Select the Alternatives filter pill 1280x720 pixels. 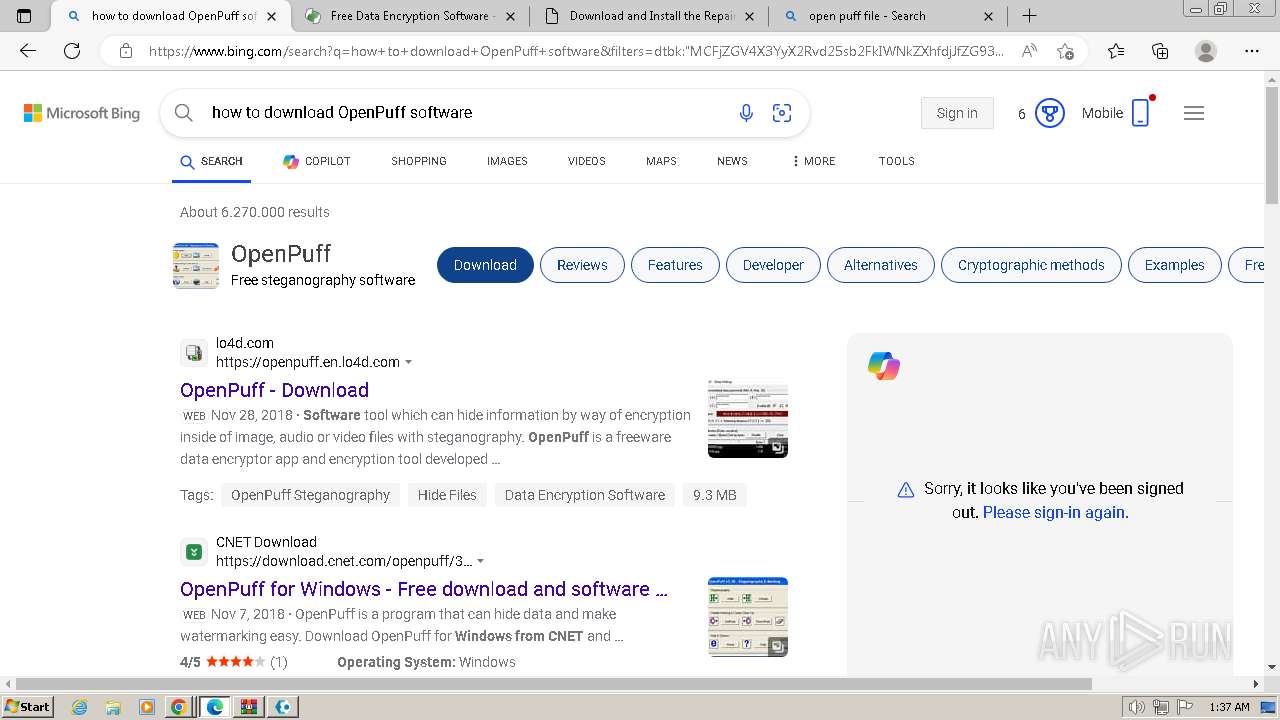[x=881, y=265]
